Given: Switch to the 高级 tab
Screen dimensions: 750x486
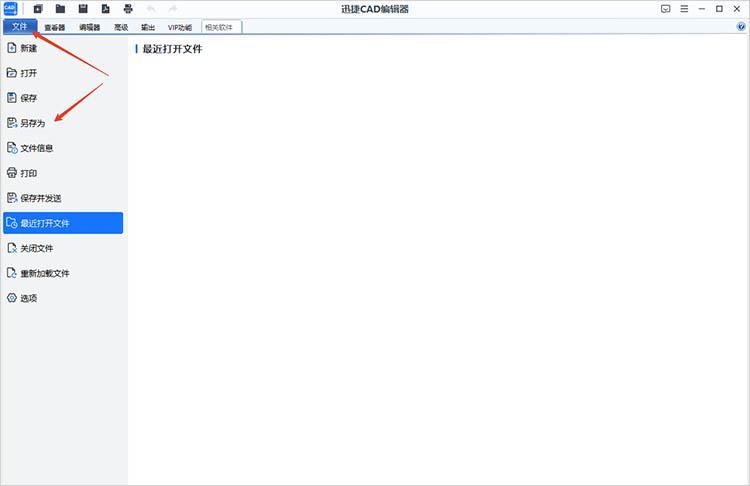Looking at the screenshot, I should [121, 27].
